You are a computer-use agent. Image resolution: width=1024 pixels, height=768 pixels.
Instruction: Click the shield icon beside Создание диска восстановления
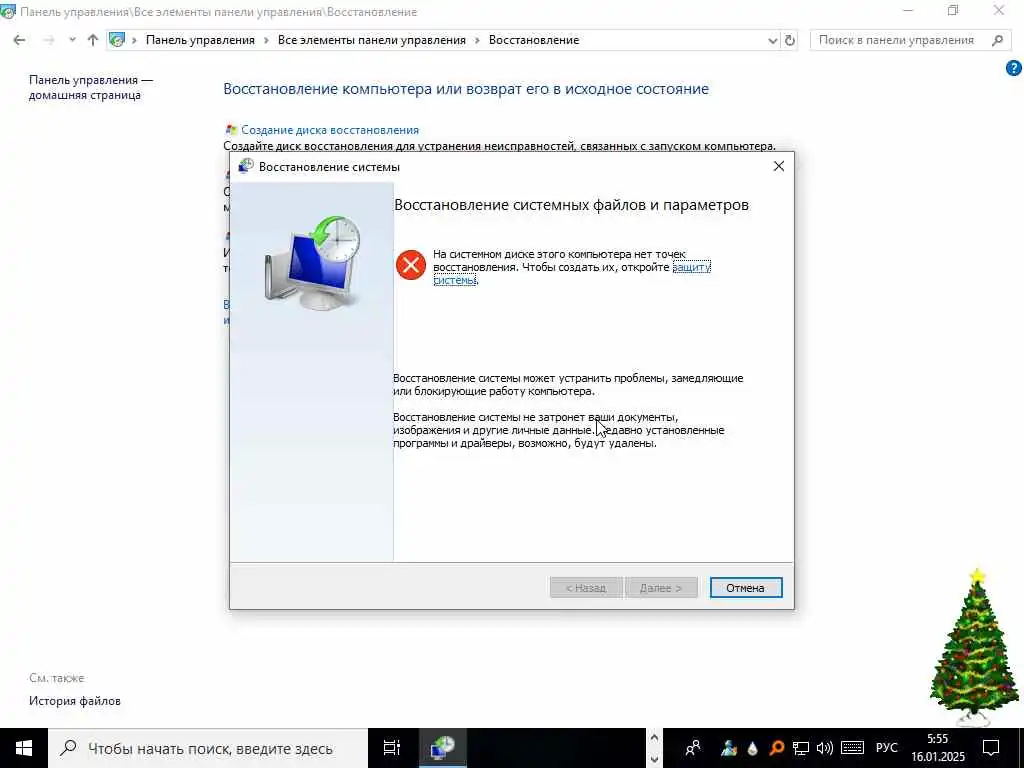click(x=231, y=130)
